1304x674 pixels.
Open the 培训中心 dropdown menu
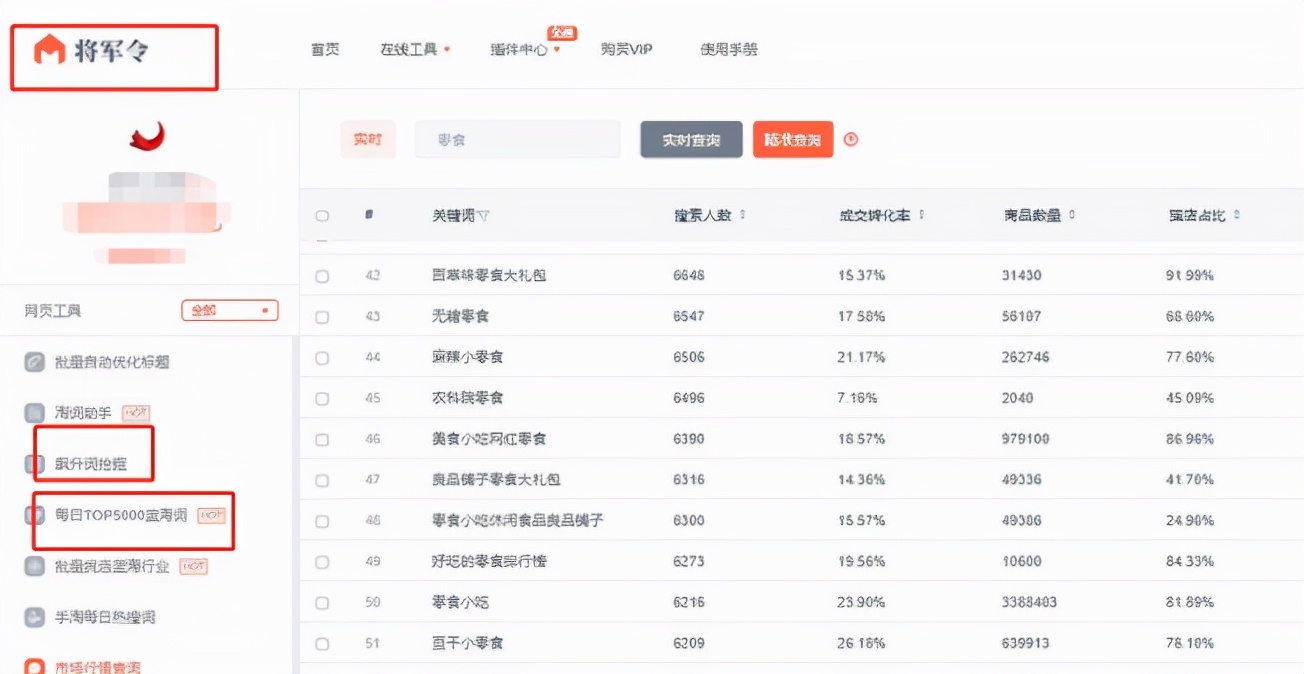click(521, 49)
